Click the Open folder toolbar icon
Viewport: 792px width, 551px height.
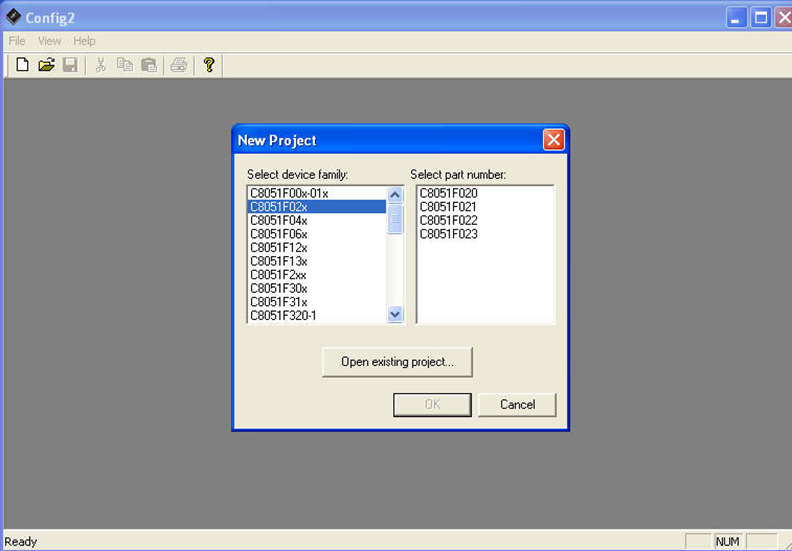[46, 65]
